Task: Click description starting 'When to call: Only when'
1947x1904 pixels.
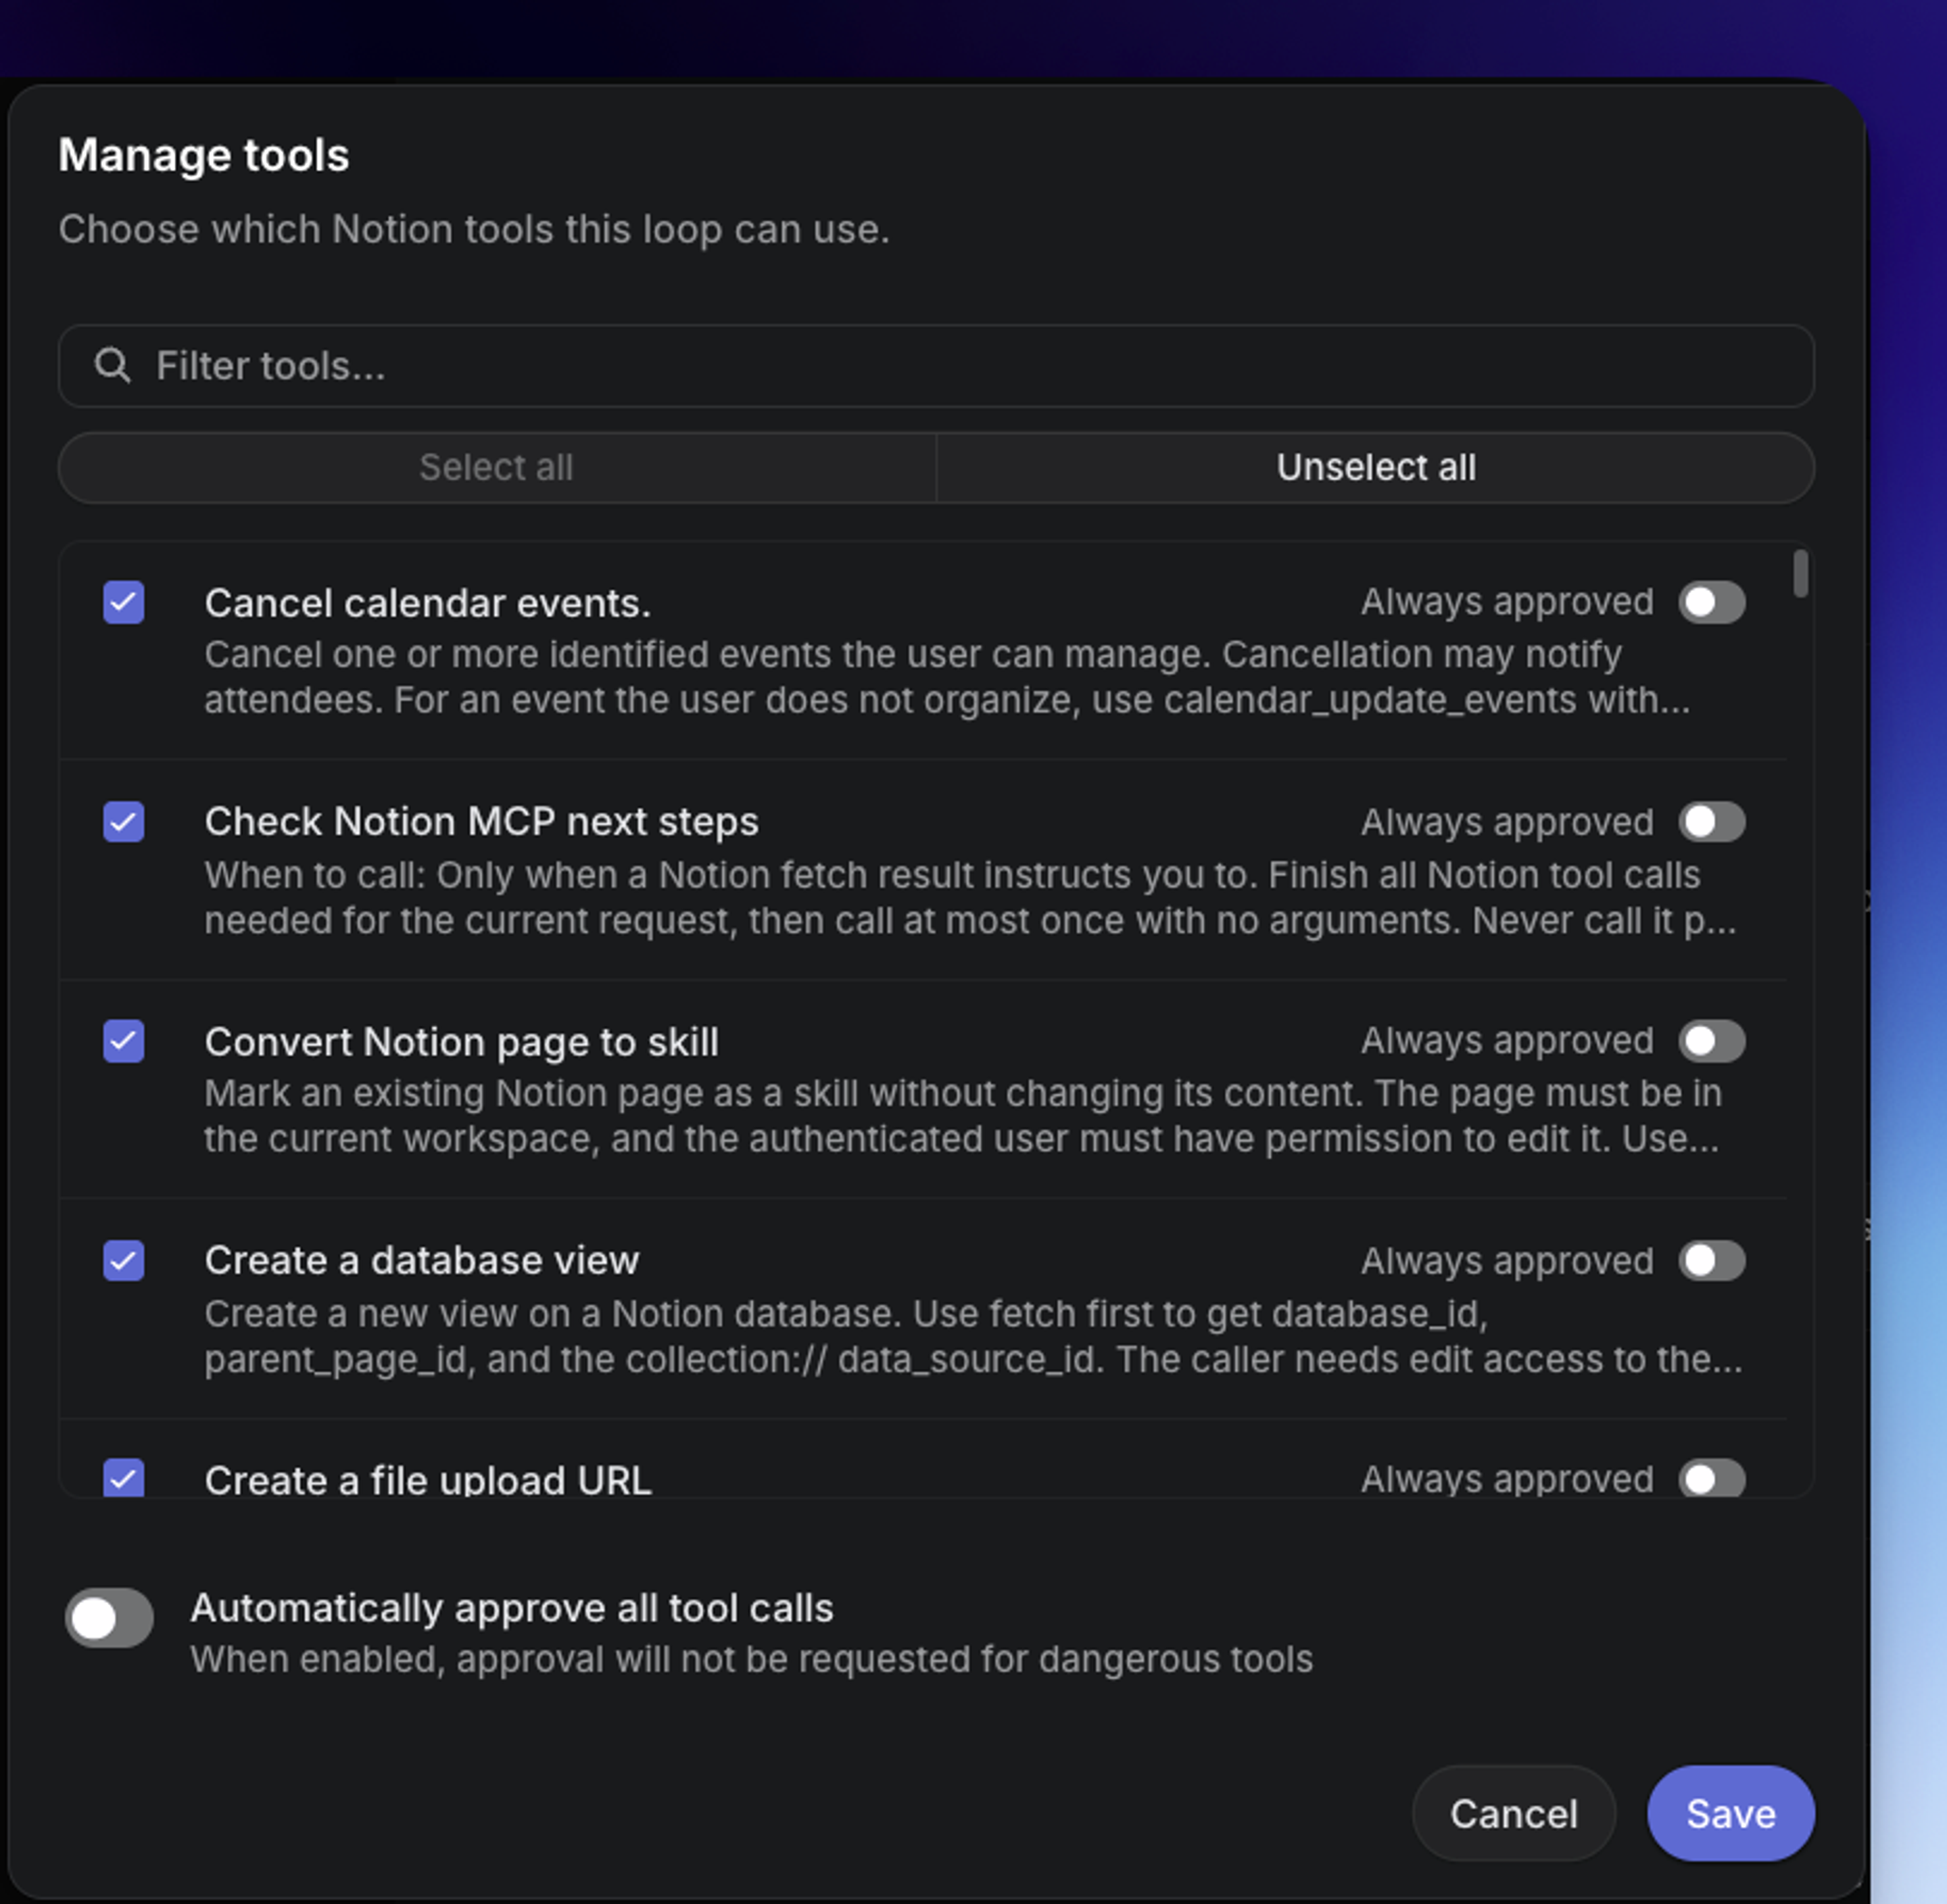Action: [970, 897]
